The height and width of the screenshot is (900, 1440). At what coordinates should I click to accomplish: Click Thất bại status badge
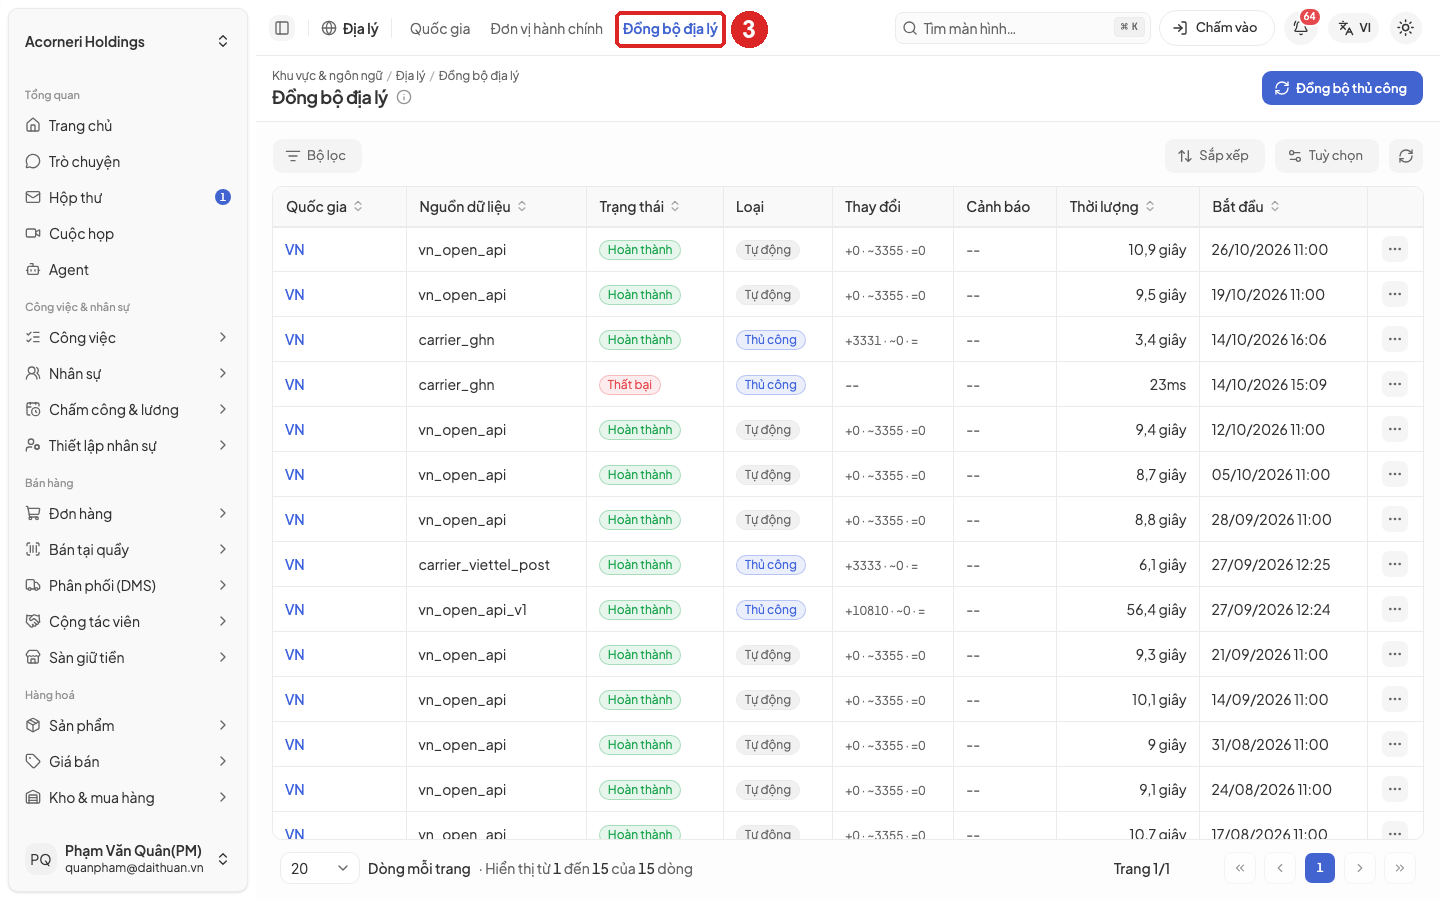[x=629, y=385]
